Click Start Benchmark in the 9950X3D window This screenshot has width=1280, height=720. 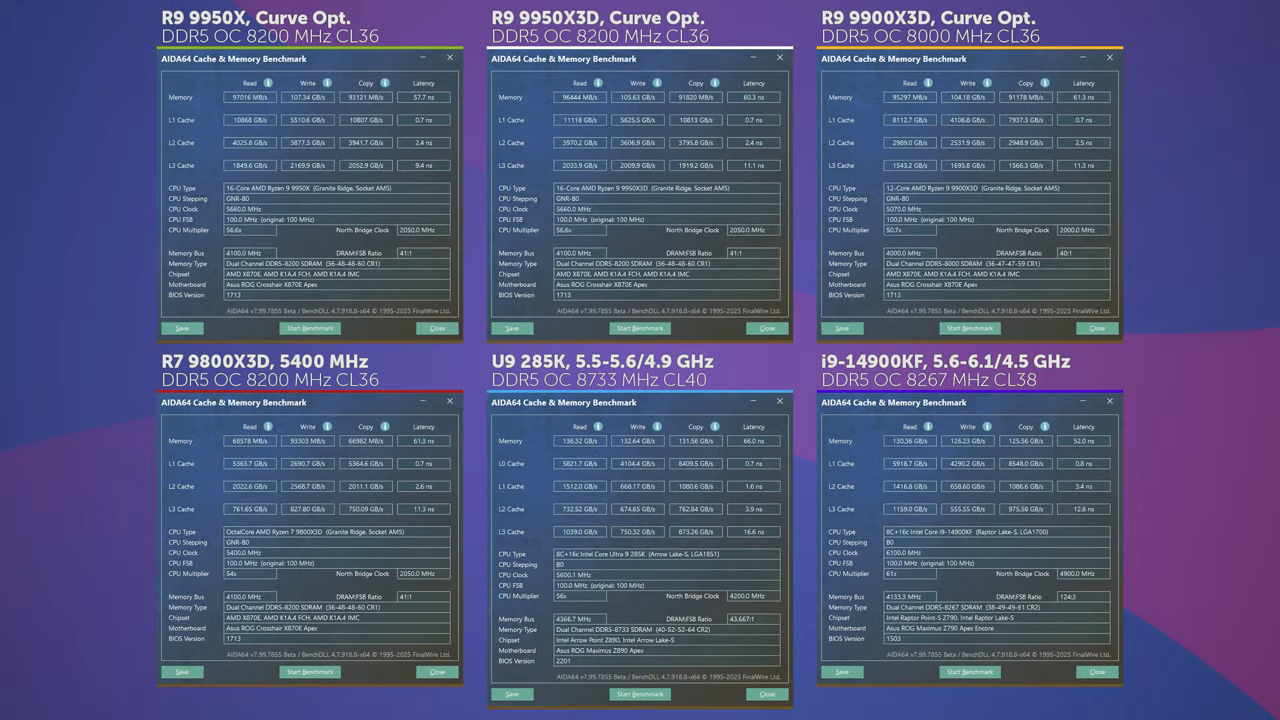click(640, 328)
